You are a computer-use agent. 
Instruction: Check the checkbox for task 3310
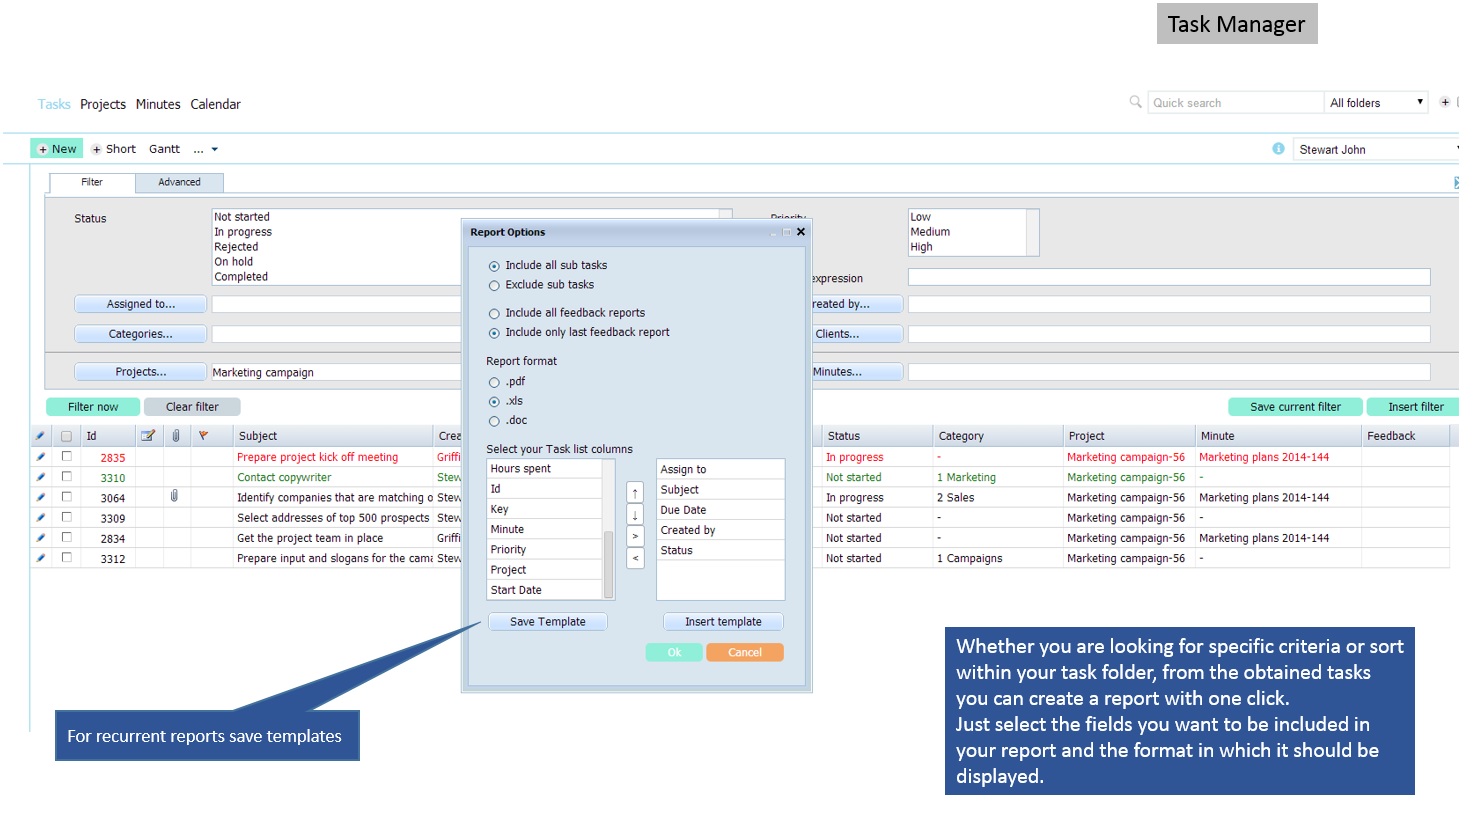[67, 477]
